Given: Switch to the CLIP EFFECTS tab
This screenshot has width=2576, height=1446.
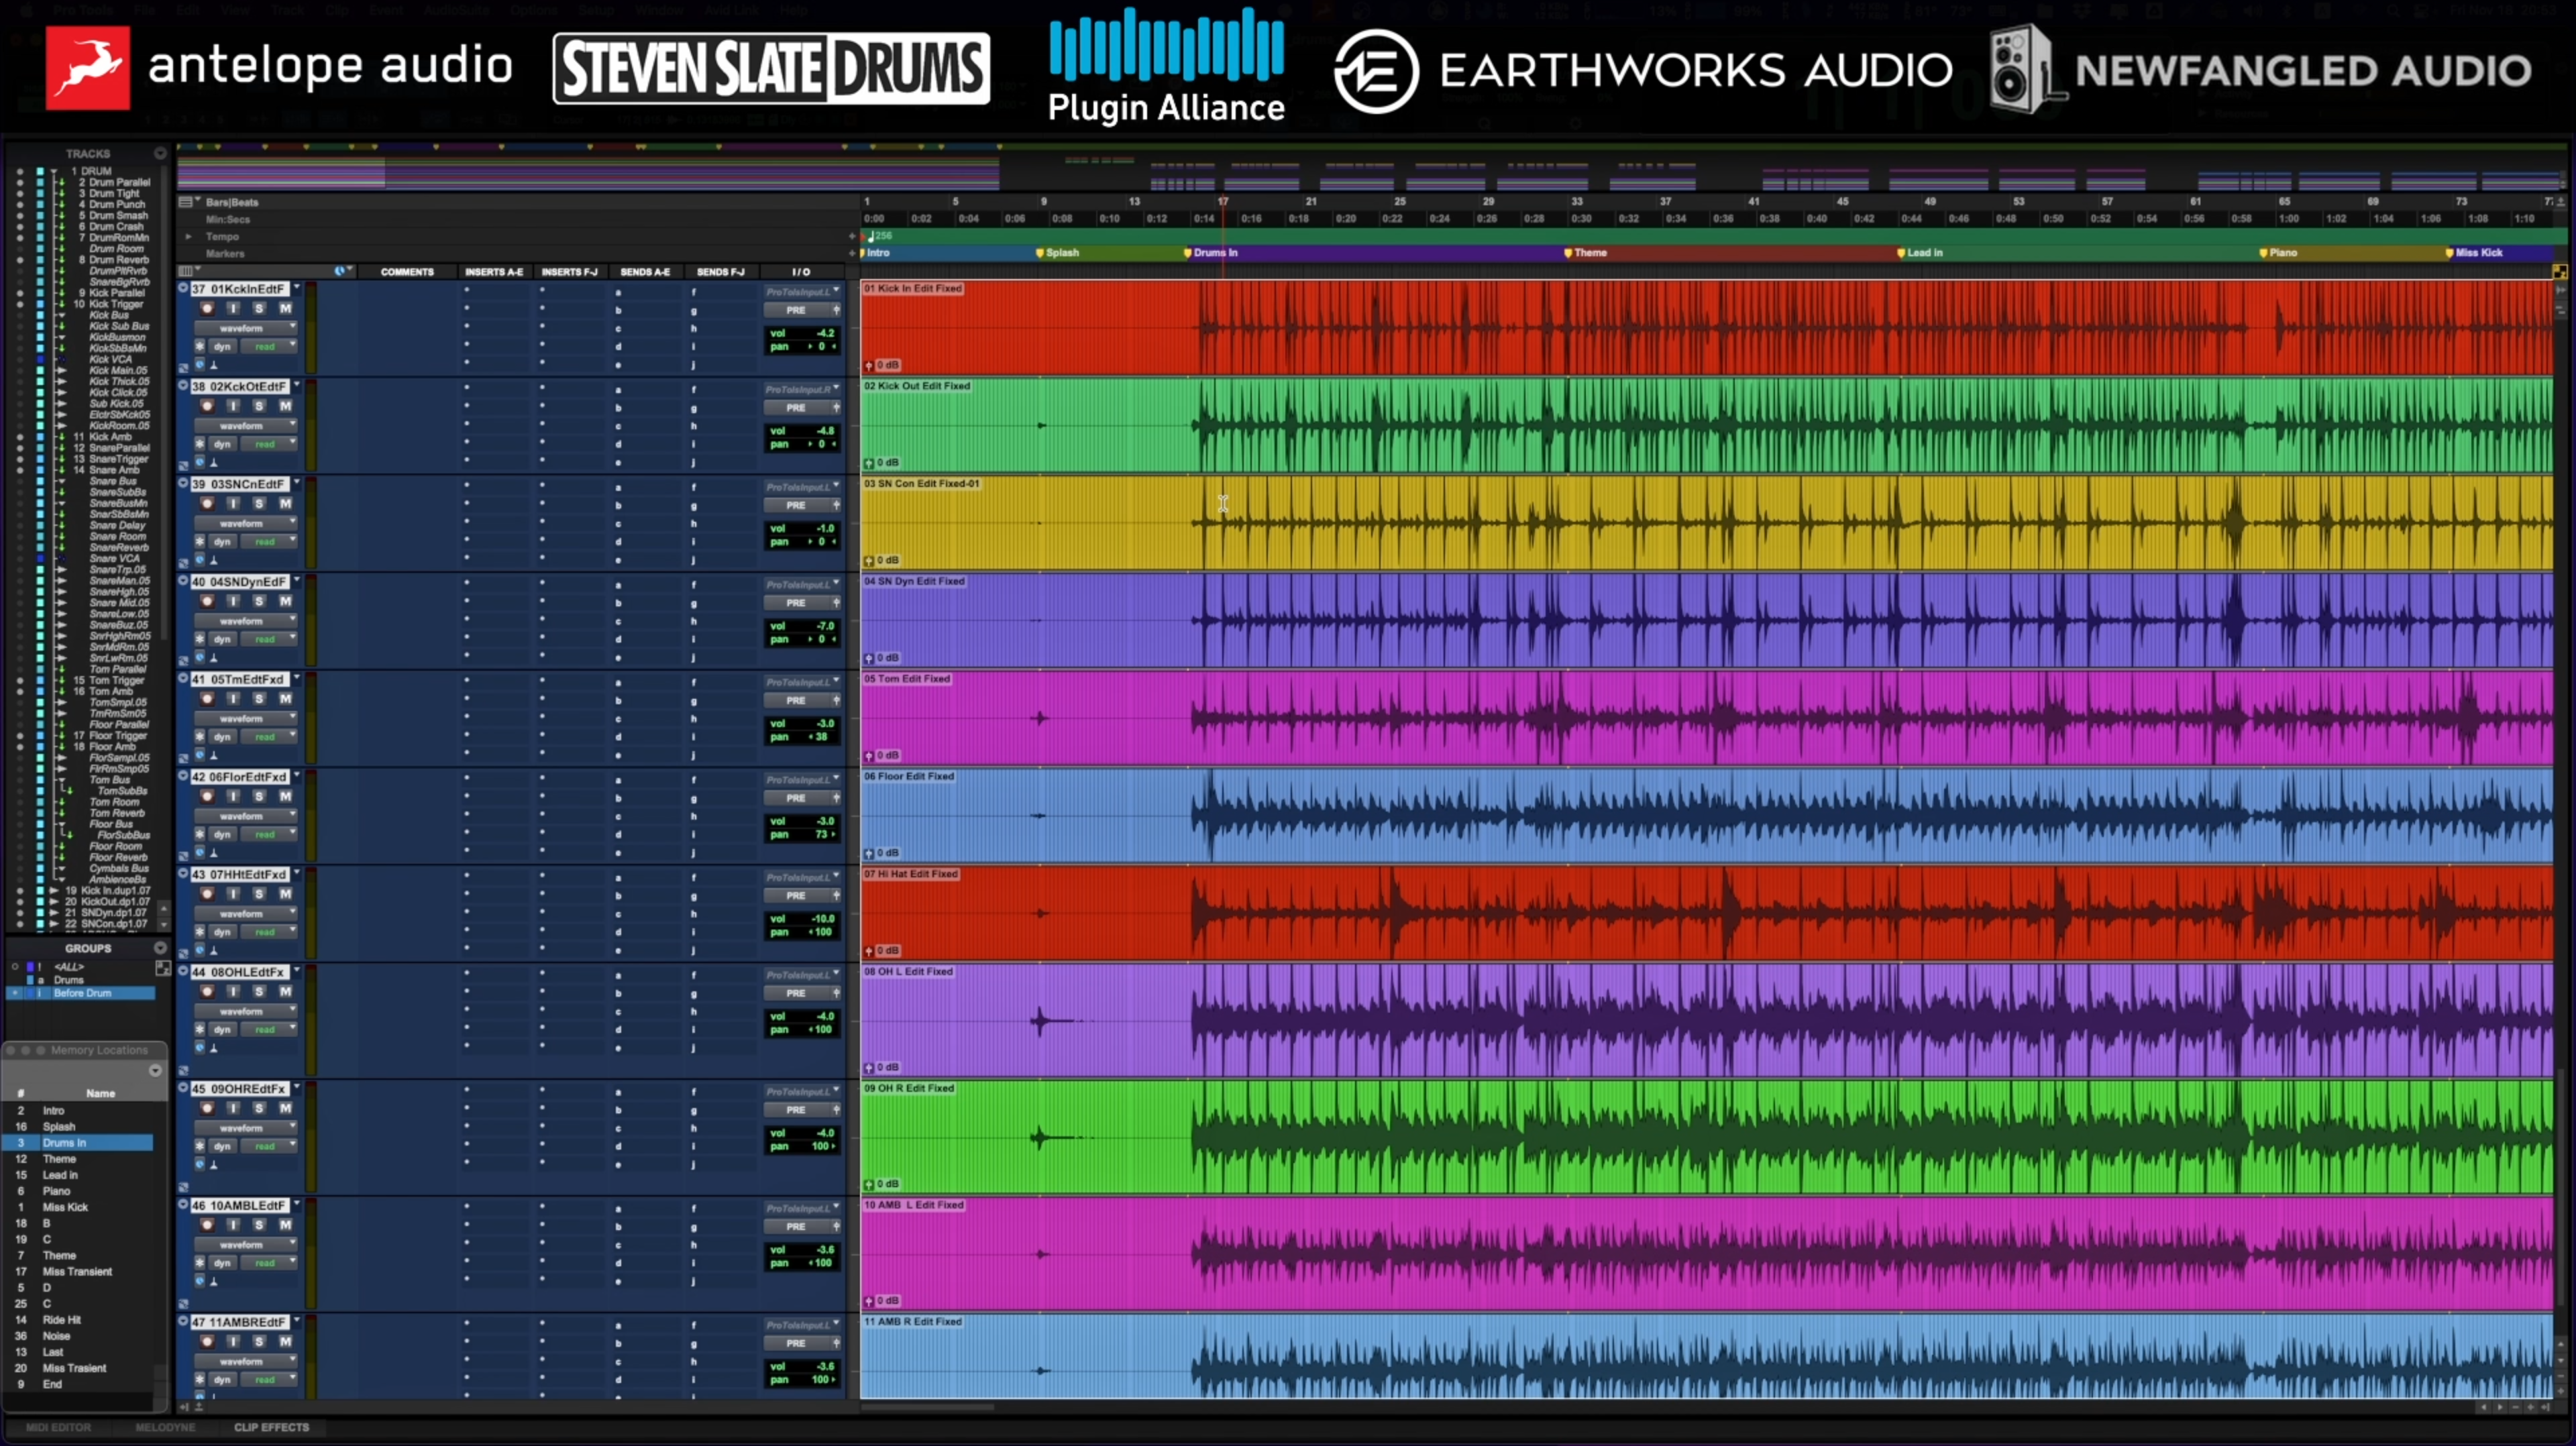Looking at the screenshot, I should 271,1428.
